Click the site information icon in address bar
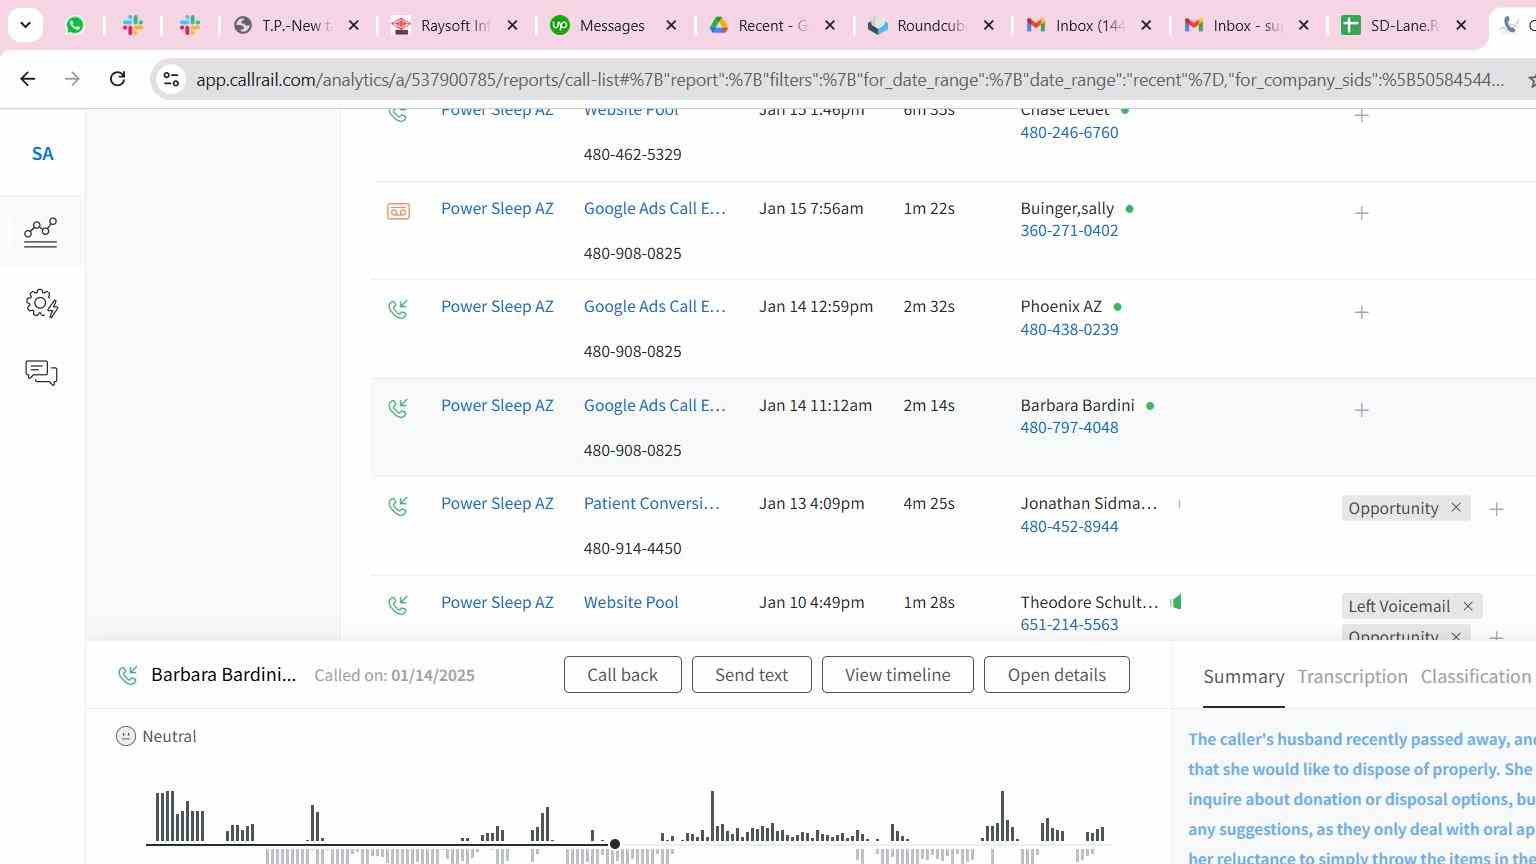Screen dimensions: 1536x864 click(171, 79)
